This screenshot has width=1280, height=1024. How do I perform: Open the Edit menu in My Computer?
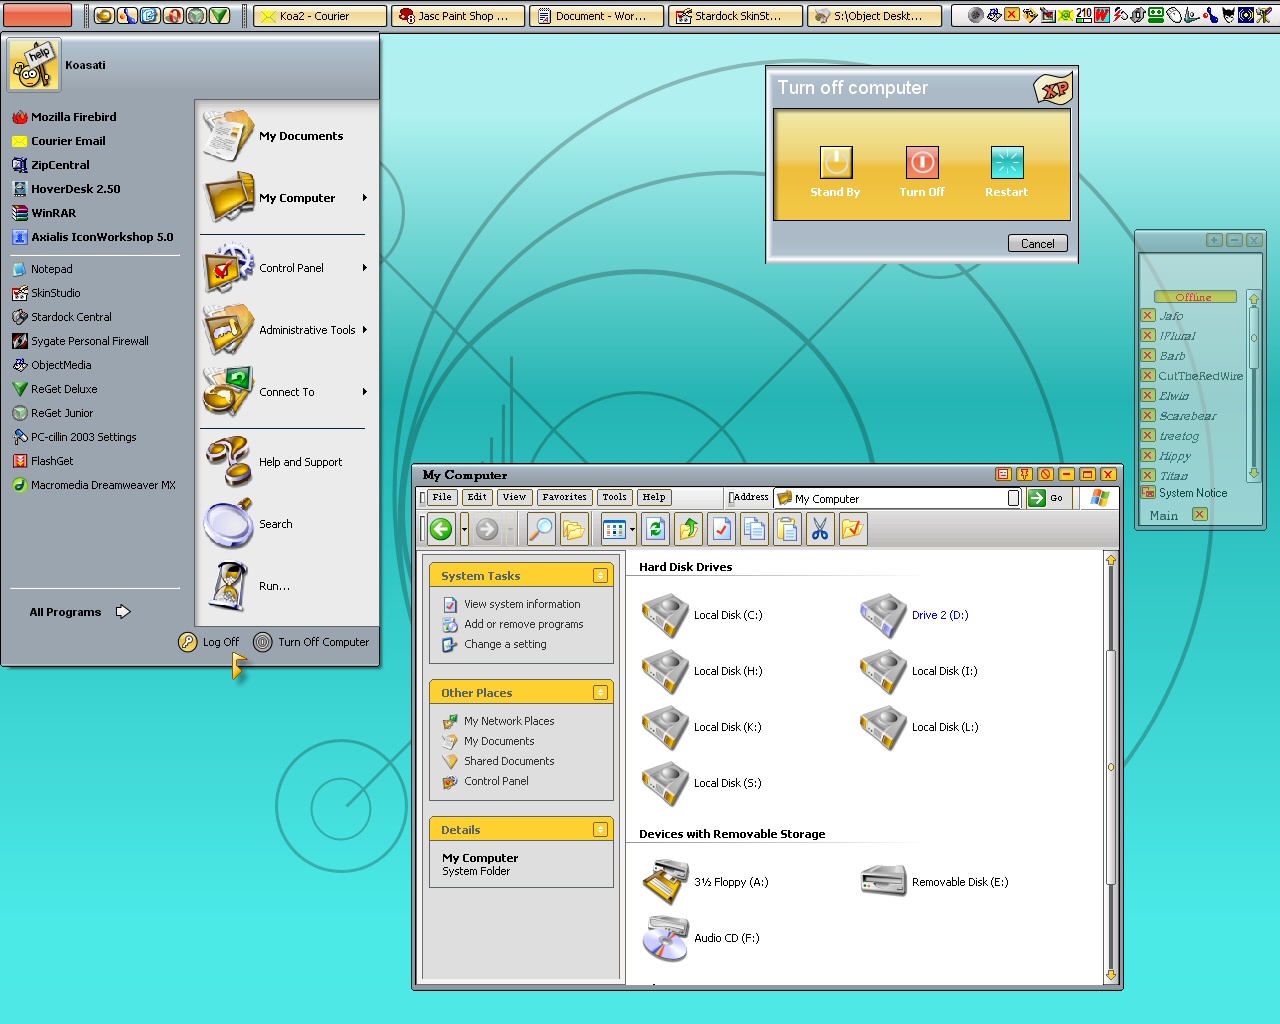pyautogui.click(x=477, y=497)
